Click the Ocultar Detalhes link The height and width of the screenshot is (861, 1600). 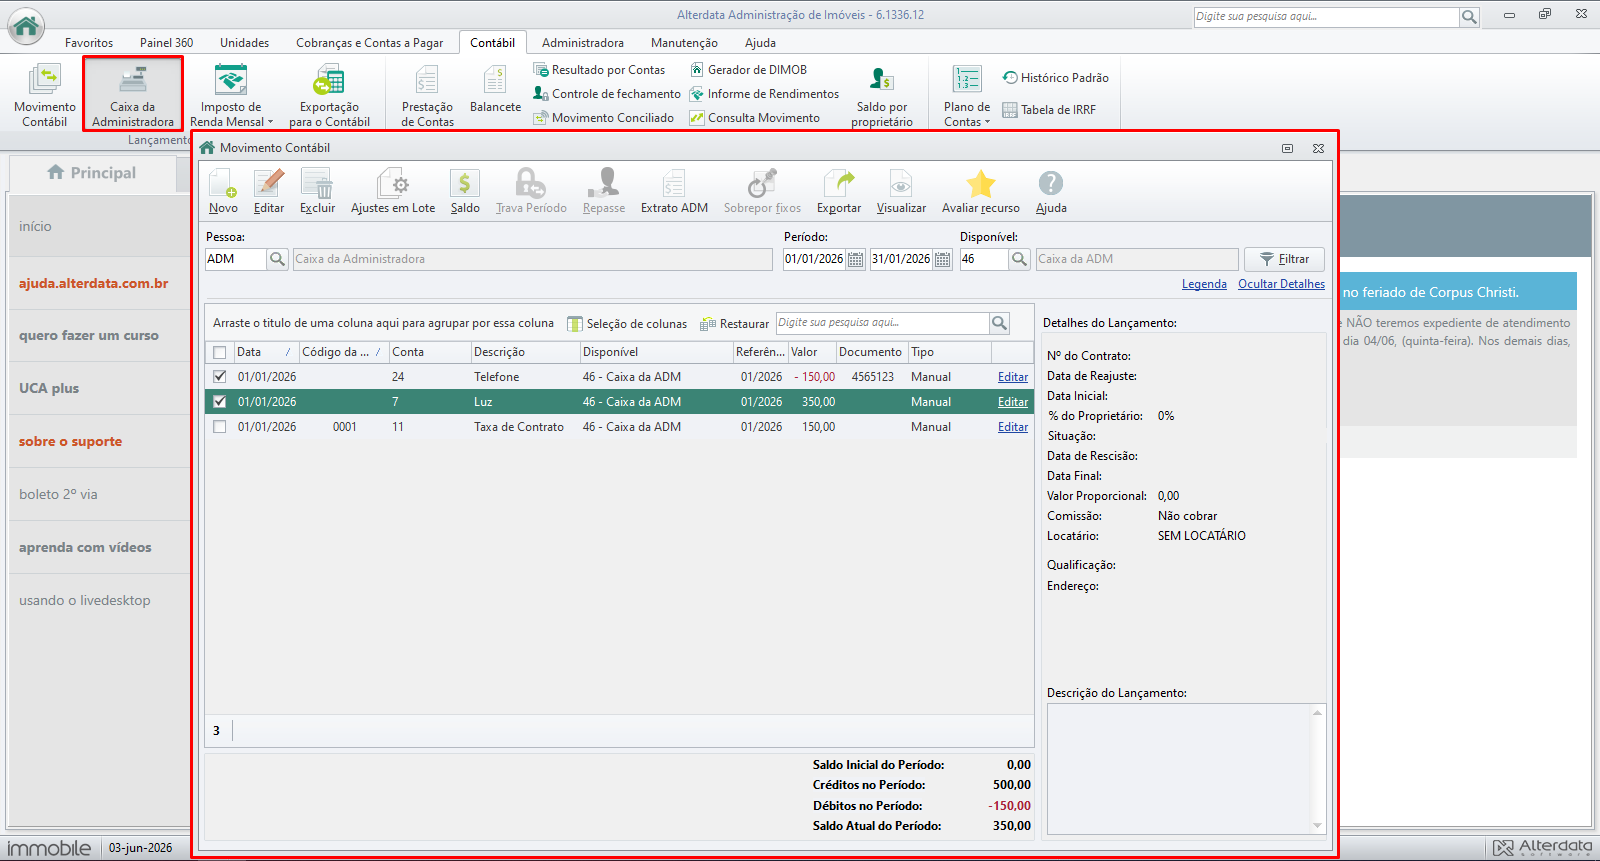tap(1281, 284)
